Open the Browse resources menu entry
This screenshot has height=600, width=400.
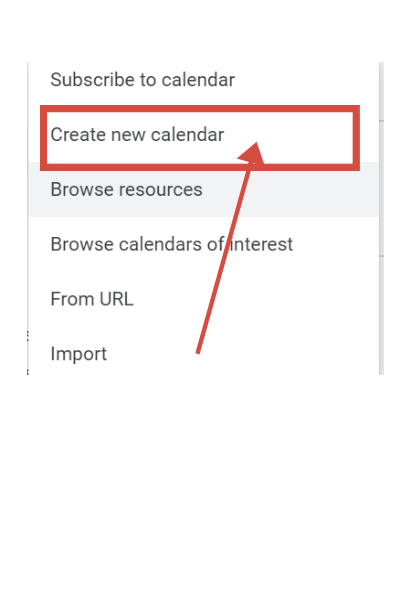coord(126,189)
